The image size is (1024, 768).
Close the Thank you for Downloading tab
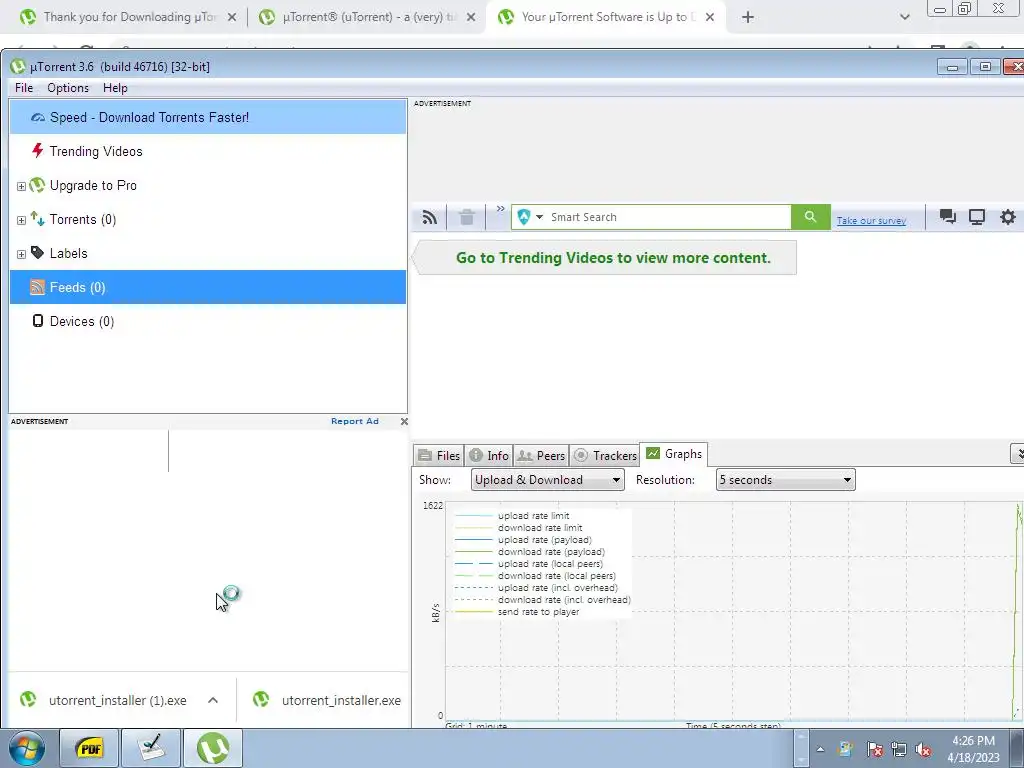tap(232, 18)
